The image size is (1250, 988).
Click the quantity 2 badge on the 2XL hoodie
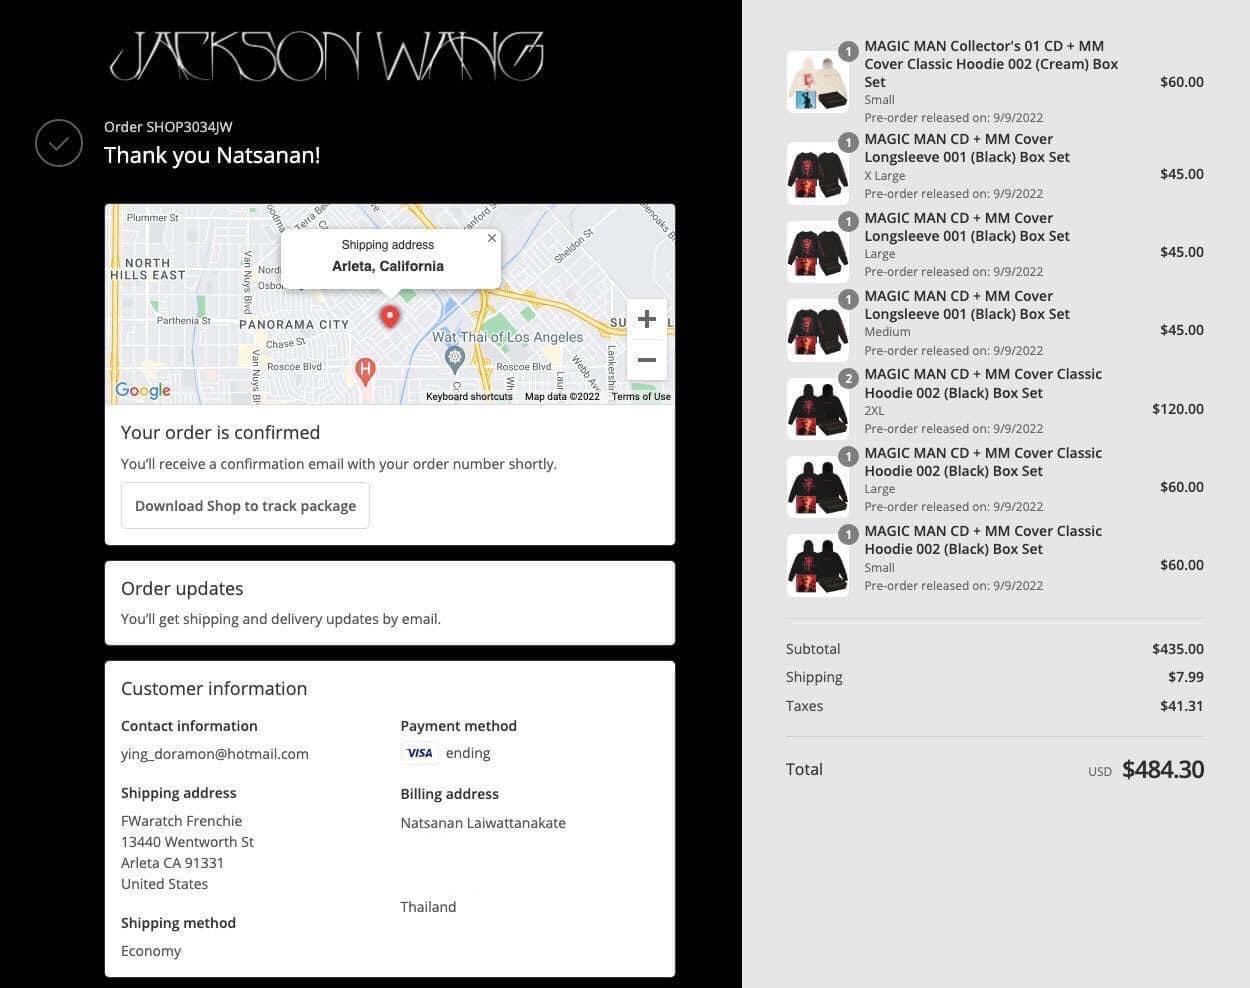[x=848, y=378]
